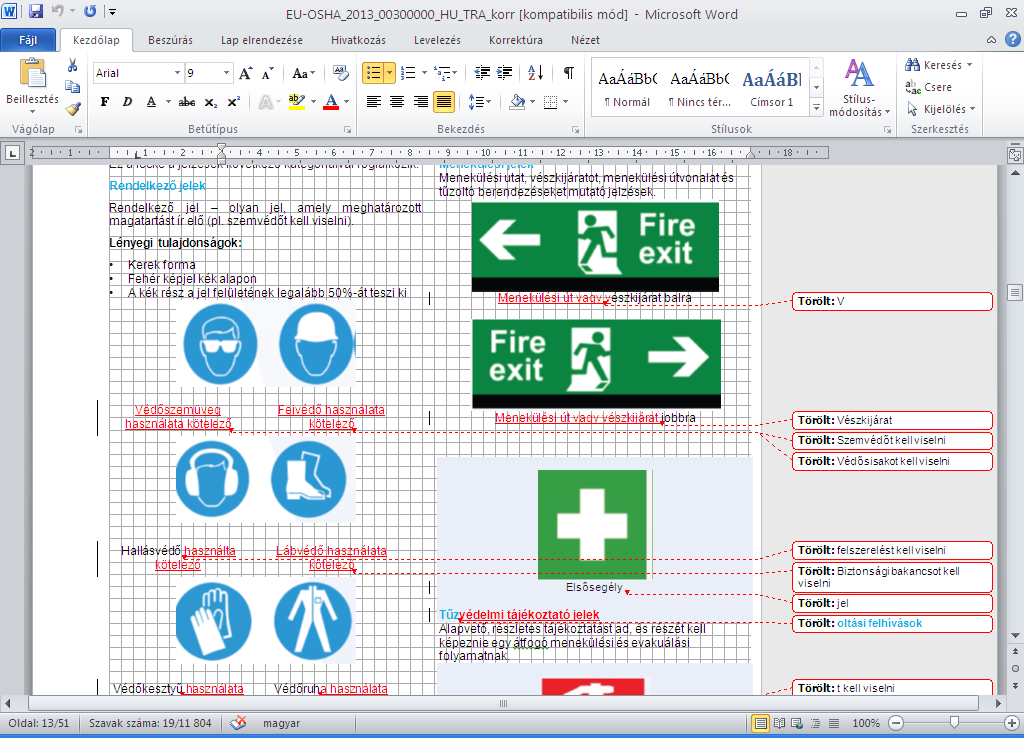This screenshot has height=738, width=1024.
Task: Cut selection with the scissors icon
Action: tap(72, 65)
